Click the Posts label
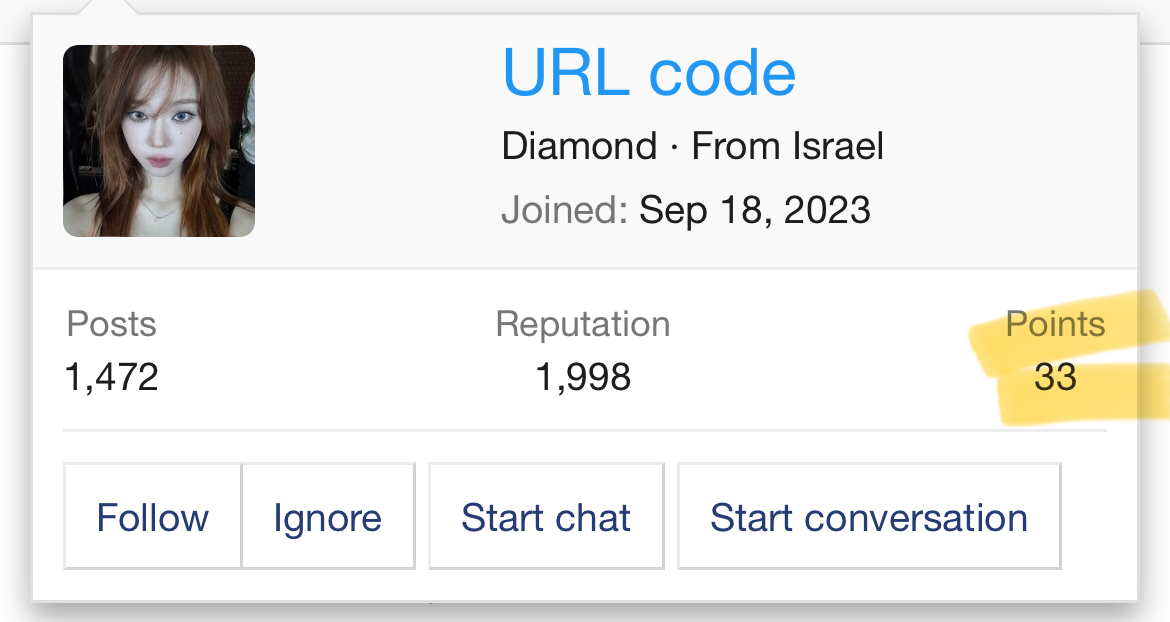Viewport: 1170px width, 622px height. 111,324
